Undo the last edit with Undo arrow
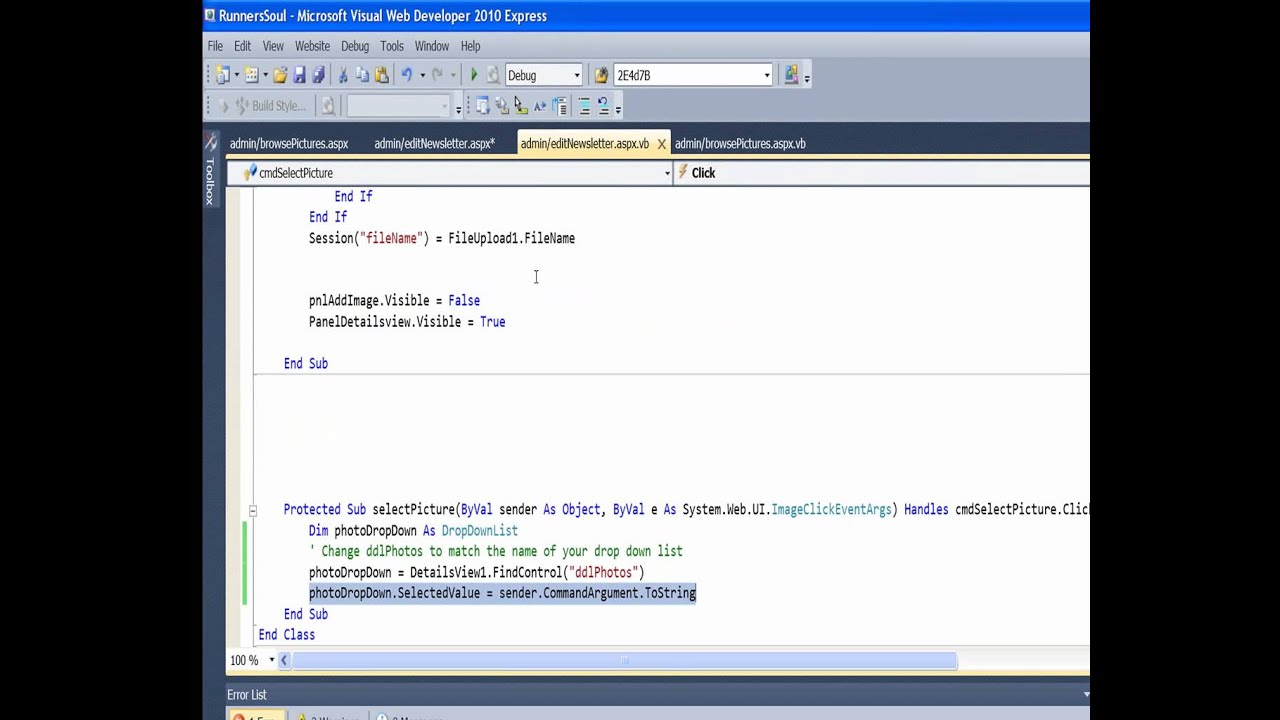1280x720 pixels. pos(406,75)
